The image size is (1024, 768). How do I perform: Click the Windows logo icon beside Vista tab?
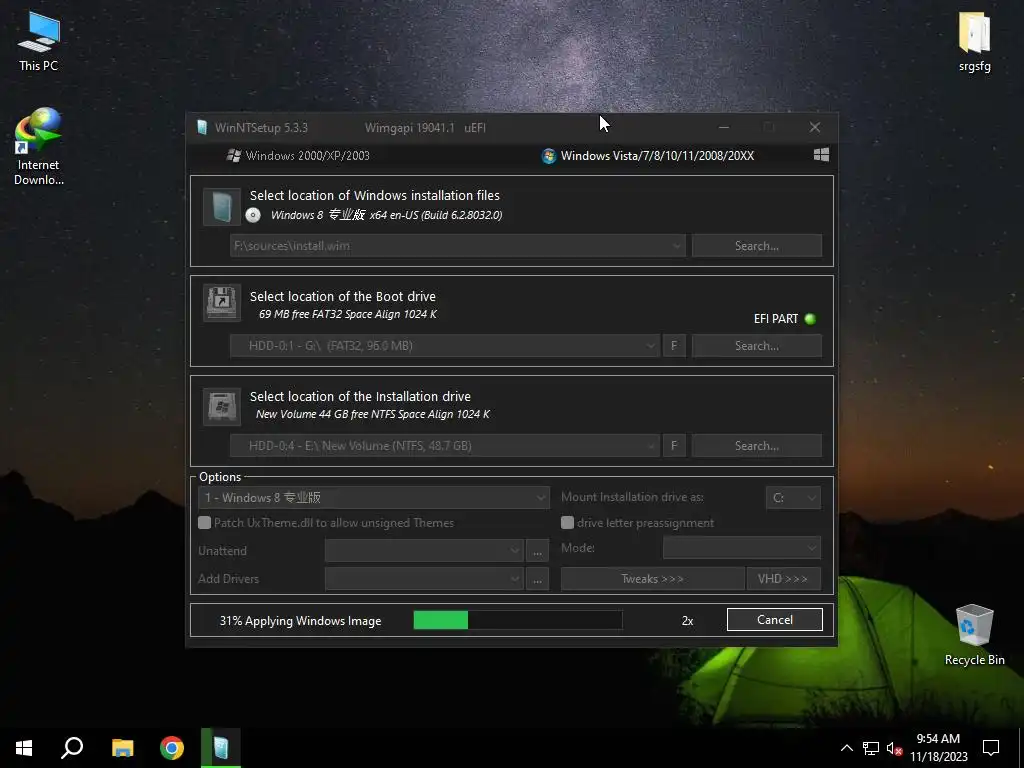[822, 155]
